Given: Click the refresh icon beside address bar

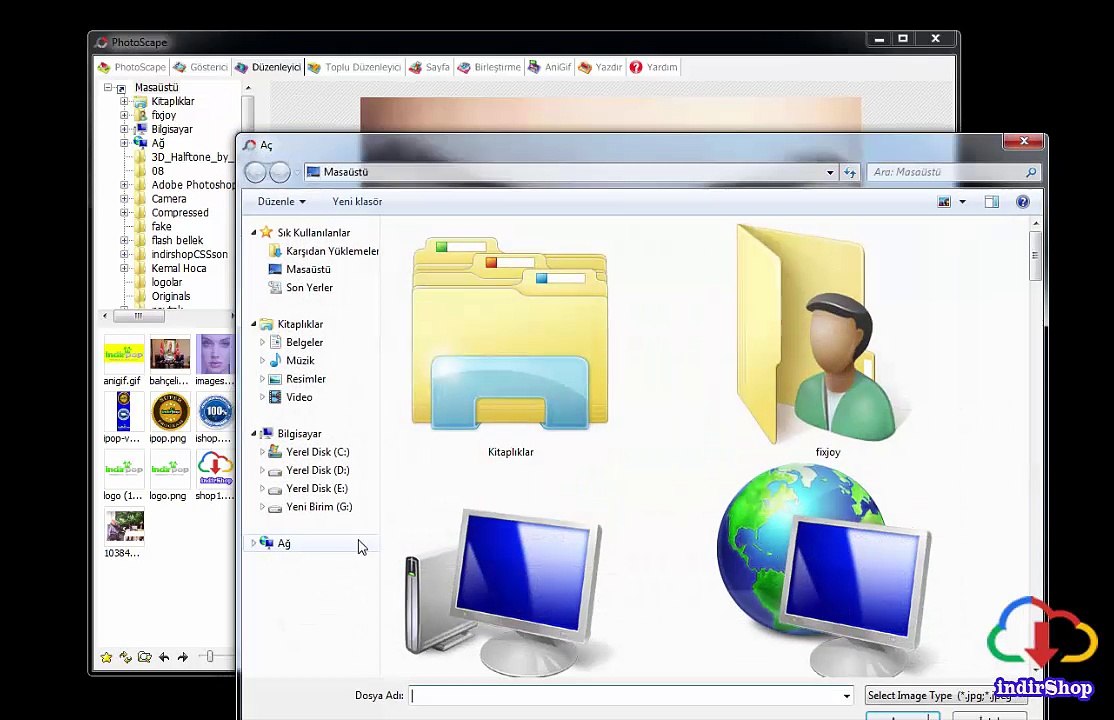Looking at the screenshot, I should click(850, 172).
